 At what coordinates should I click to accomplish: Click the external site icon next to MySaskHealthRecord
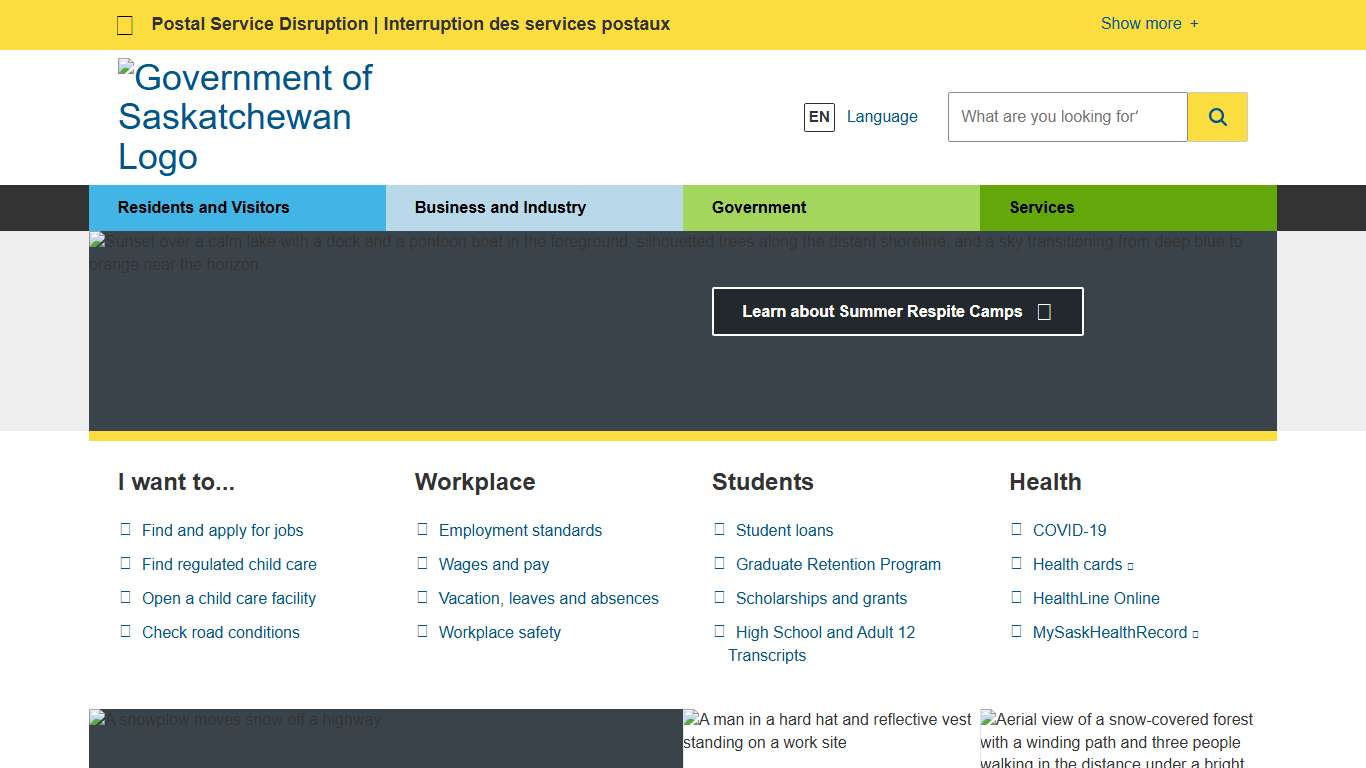(1195, 632)
